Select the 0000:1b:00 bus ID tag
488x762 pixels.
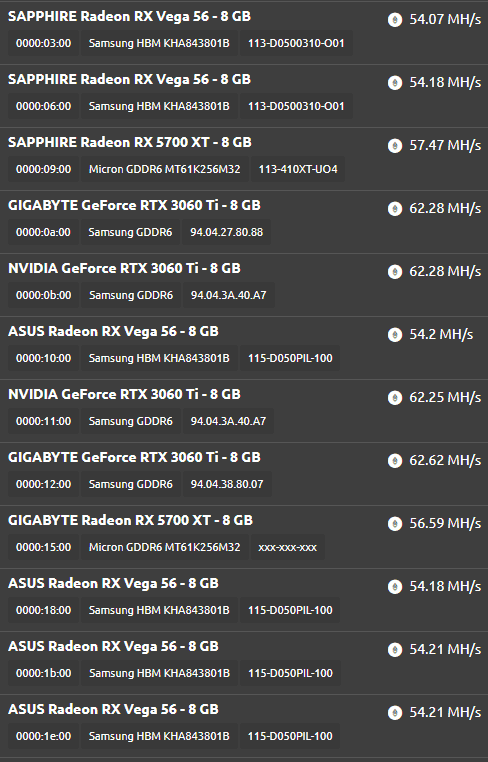(x=43, y=673)
